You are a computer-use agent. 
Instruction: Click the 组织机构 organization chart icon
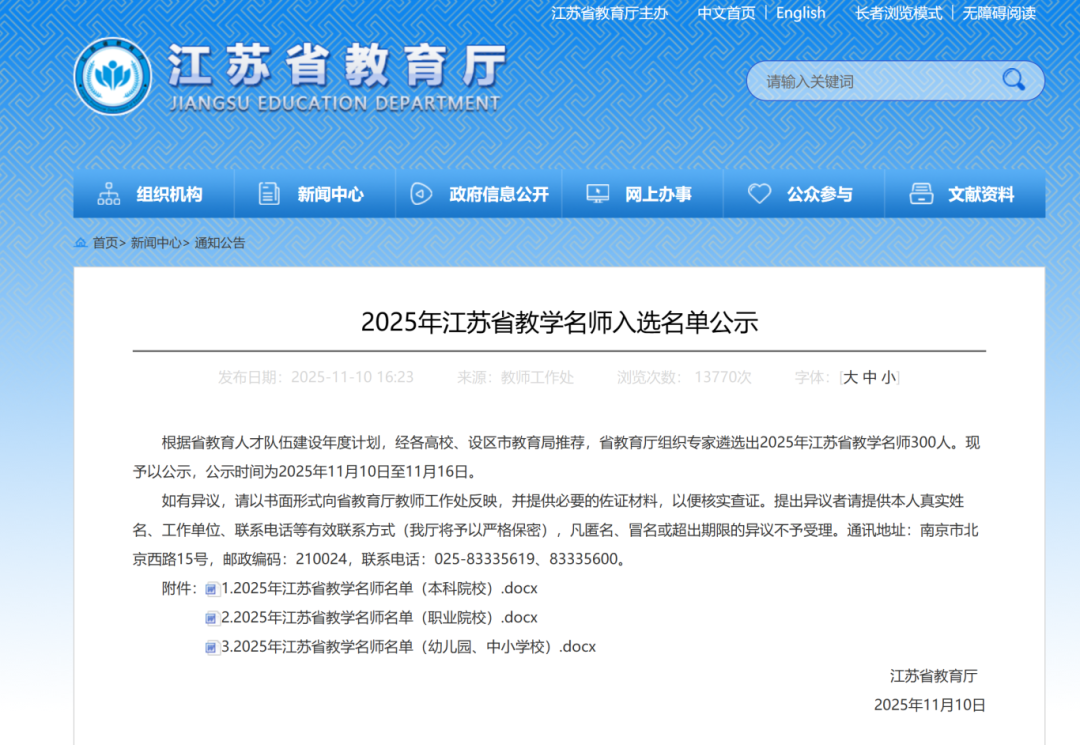pos(108,194)
